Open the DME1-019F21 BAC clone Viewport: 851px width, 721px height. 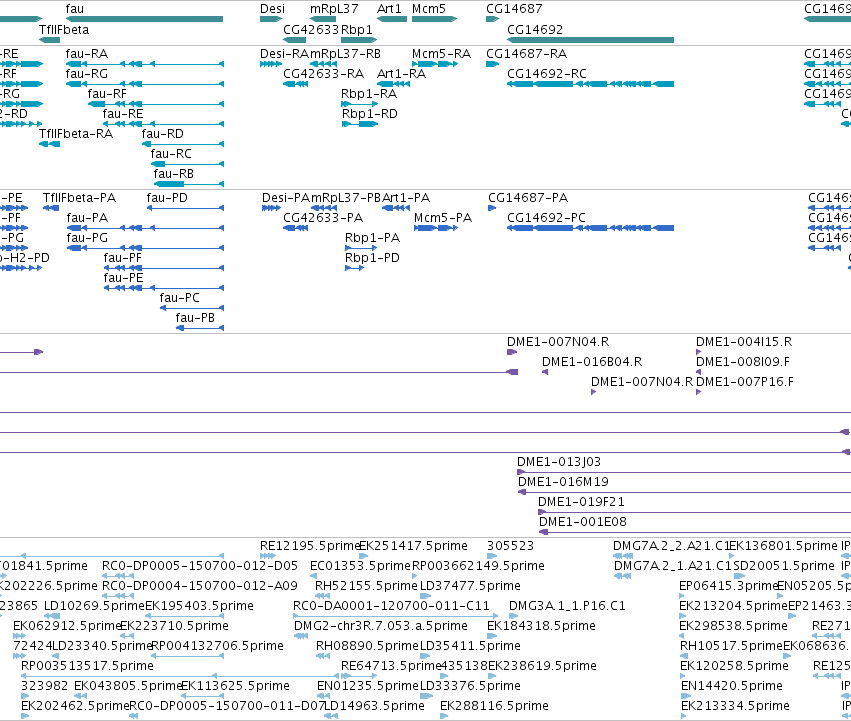[695, 512]
